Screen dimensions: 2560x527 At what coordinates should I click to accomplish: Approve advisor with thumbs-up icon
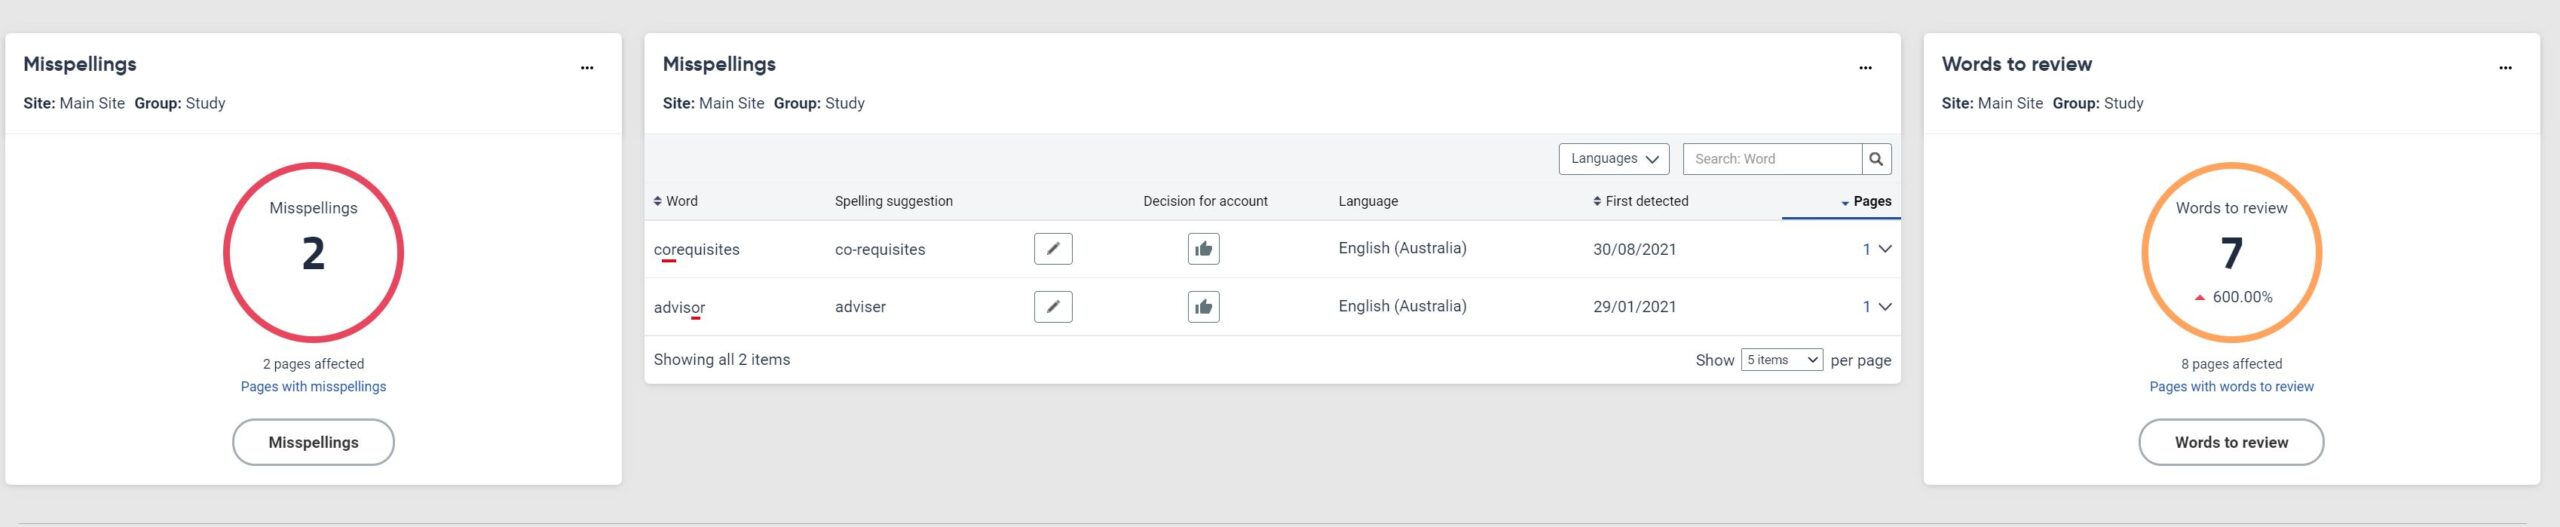[1203, 307]
